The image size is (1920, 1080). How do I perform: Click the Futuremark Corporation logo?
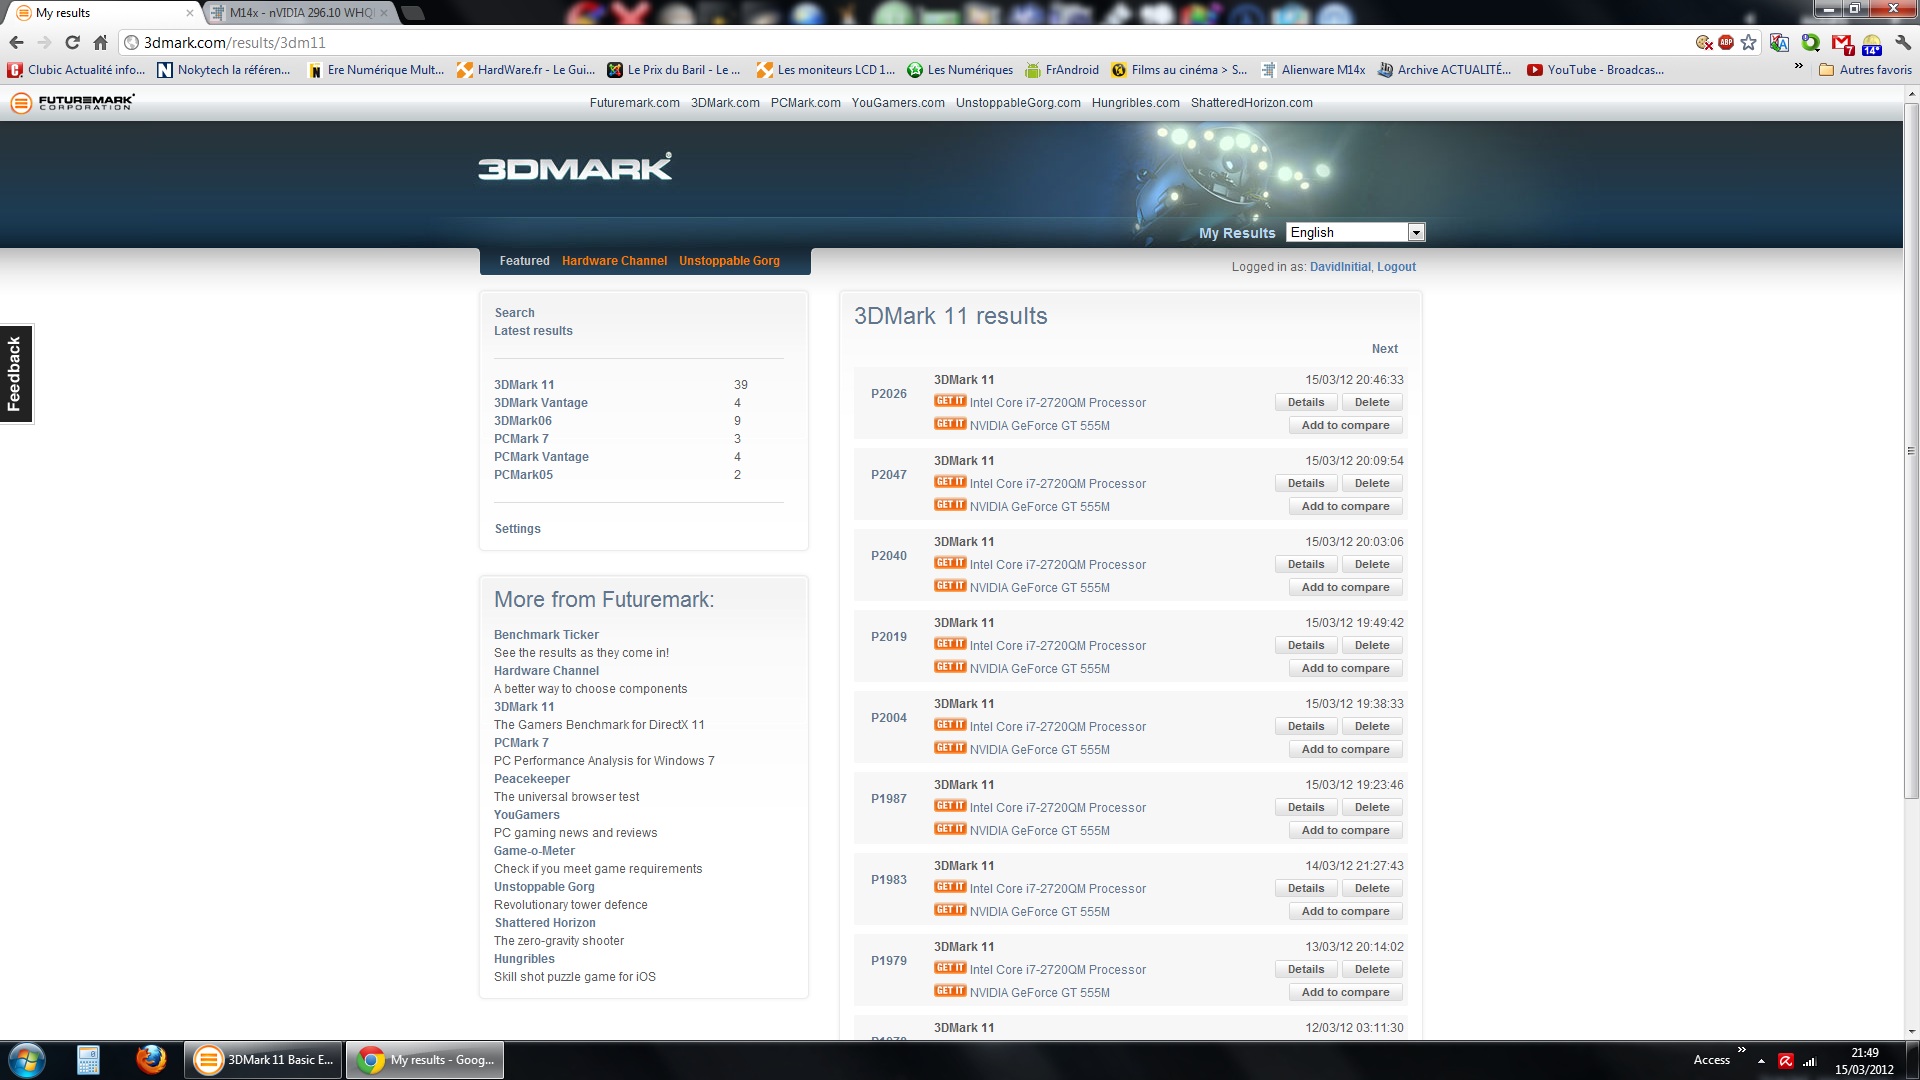[x=72, y=103]
